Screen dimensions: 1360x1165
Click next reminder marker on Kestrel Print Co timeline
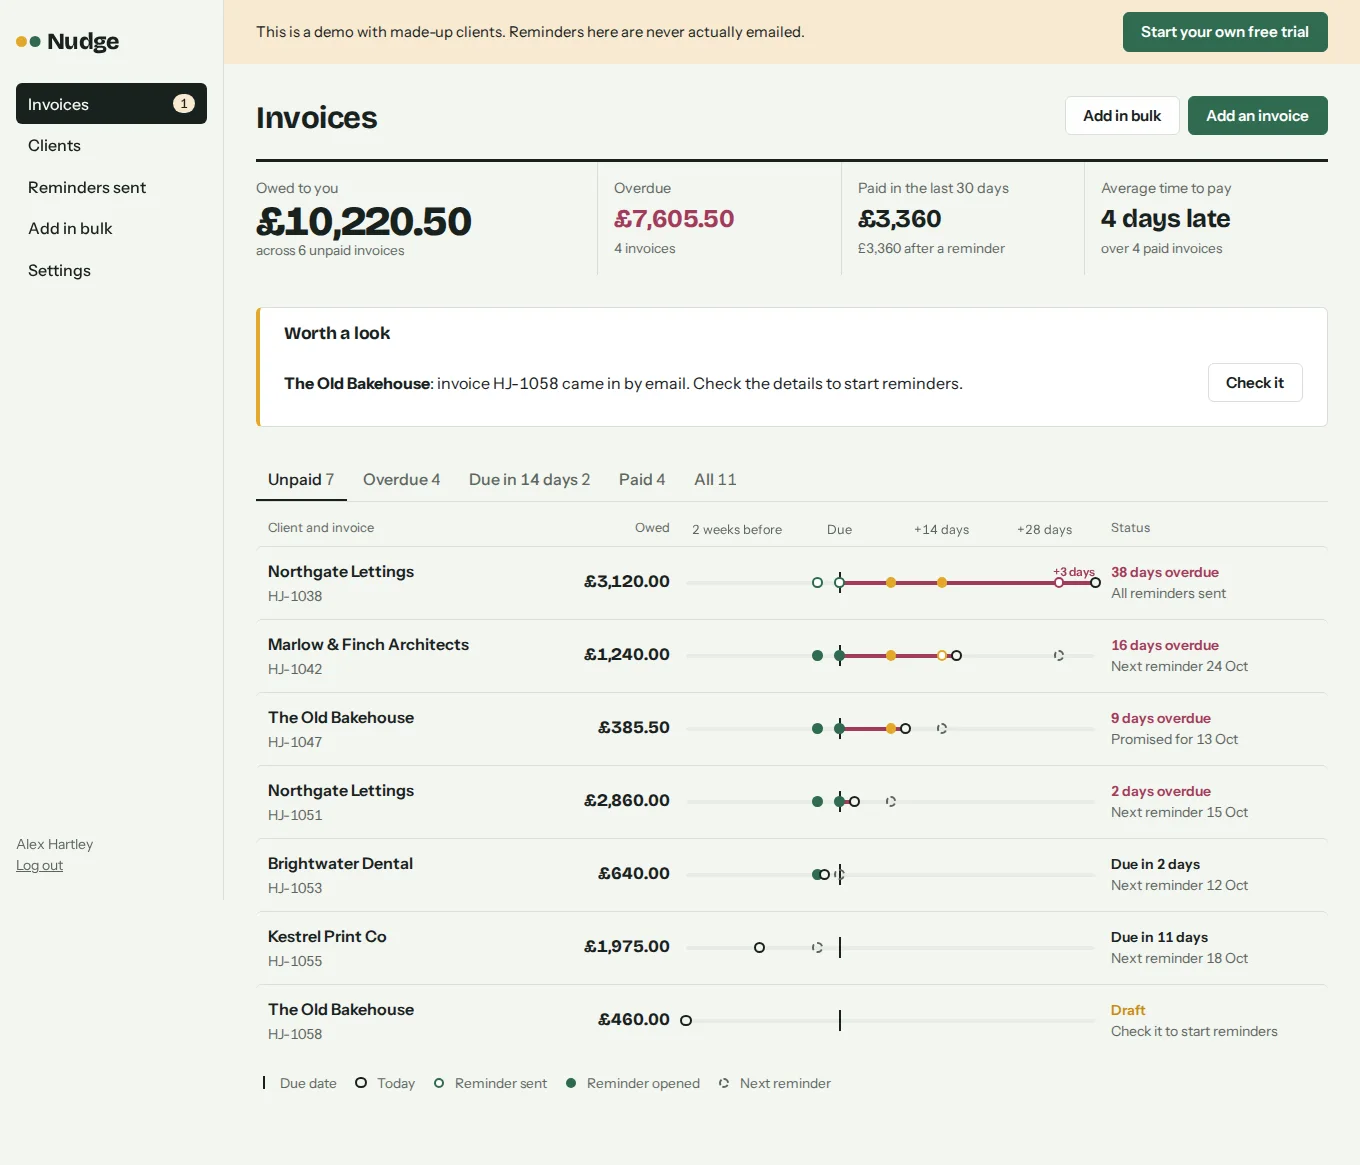[817, 948]
